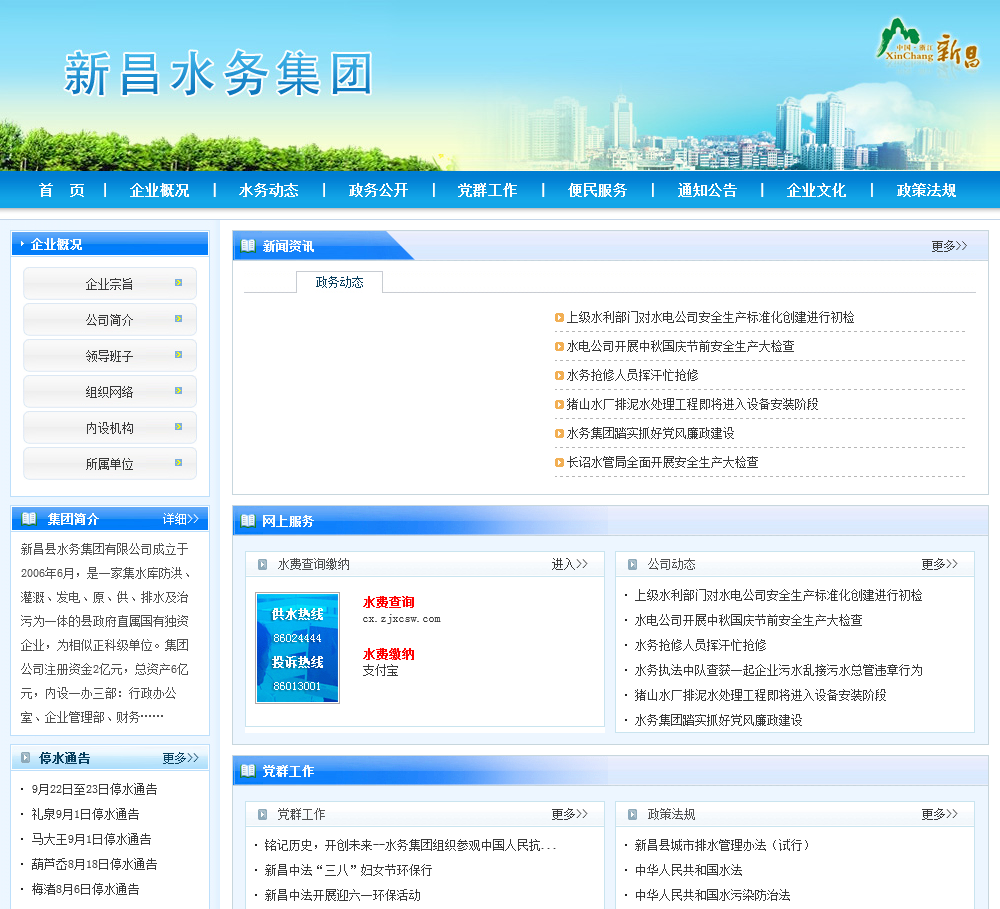1000x909 pixels.
Task: Click the book icon beside 集团简介
Action: pyautogui.click(x=29, y=519)
